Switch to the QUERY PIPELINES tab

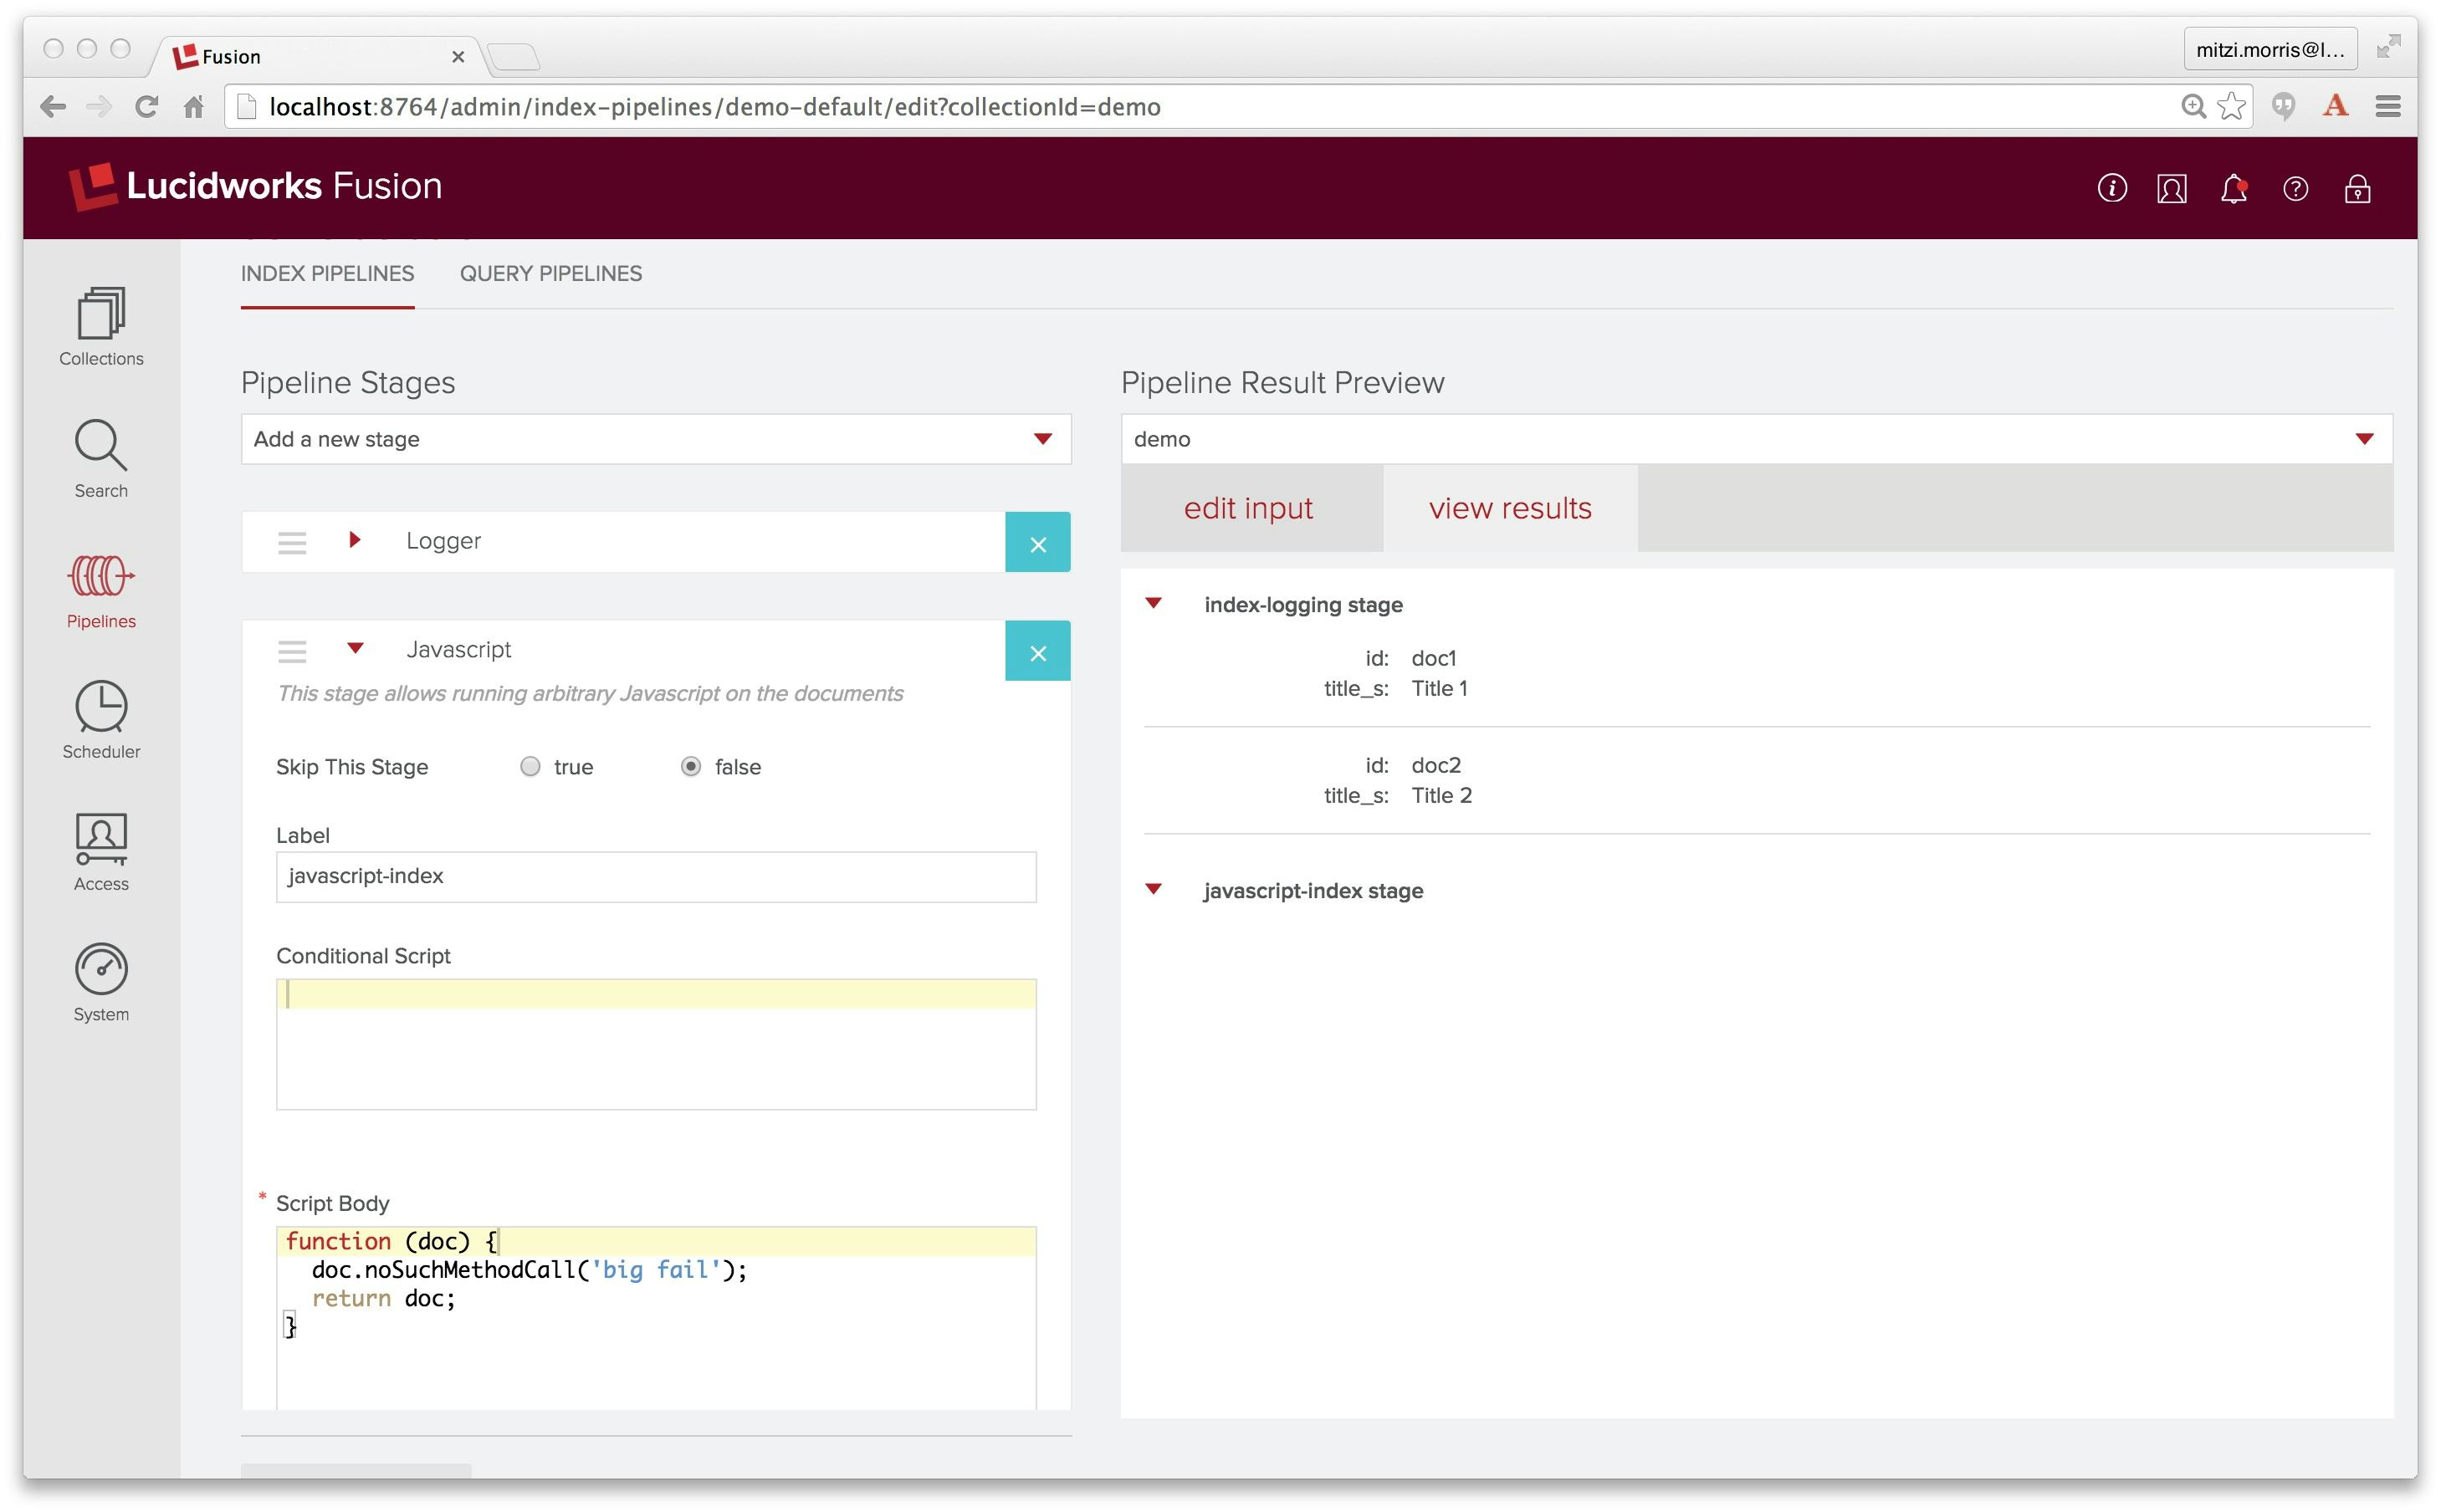pos(550,273)
